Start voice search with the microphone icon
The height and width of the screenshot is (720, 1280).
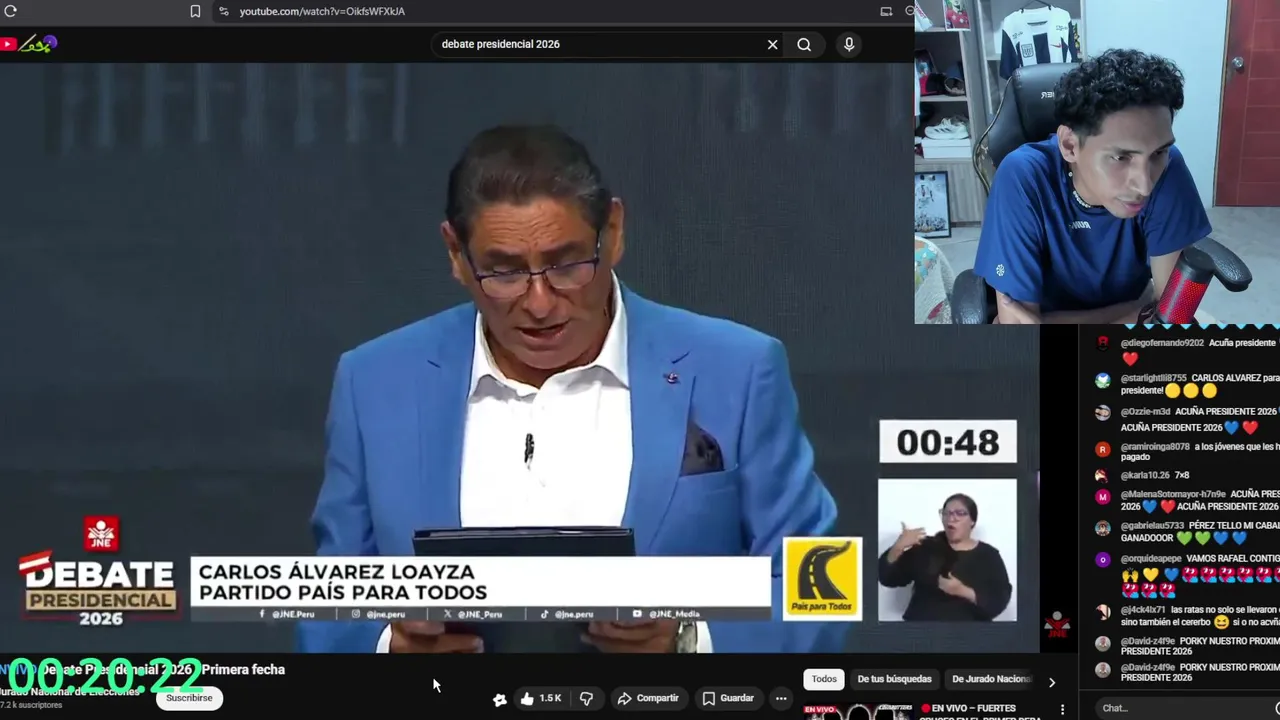click(x=849, y=44)
